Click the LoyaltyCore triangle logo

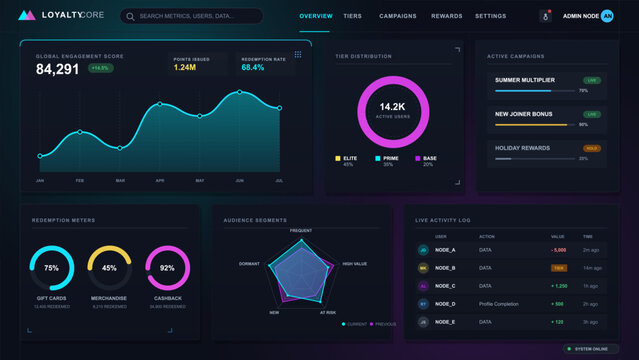[x=27, y=15]
